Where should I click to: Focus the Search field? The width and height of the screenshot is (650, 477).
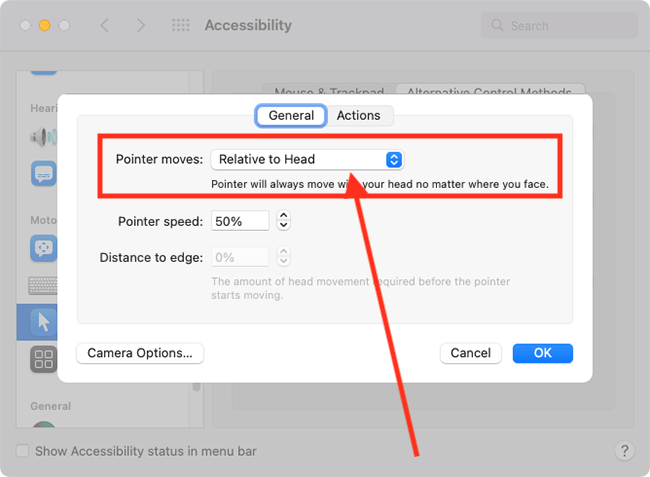[x=559, y=26]
